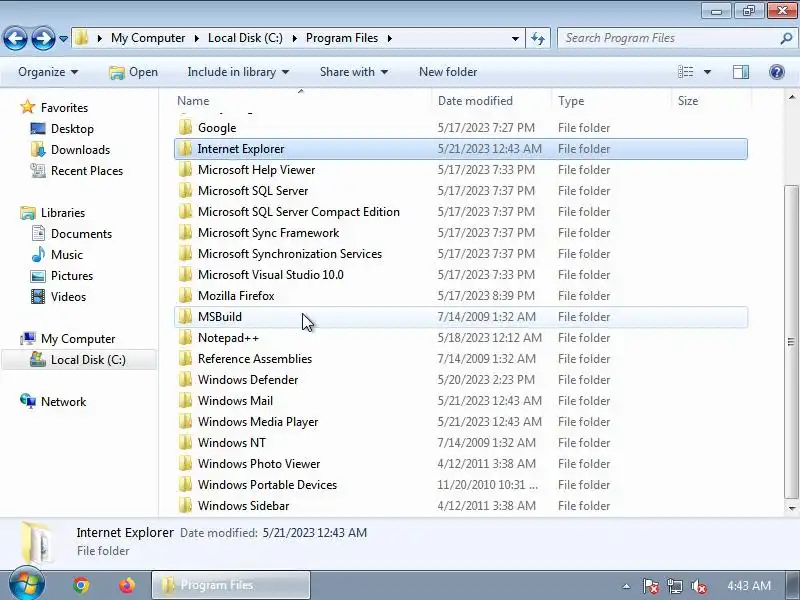
Task: Click the vertical scrollbar thumb of file list
Action: pos(791,342)
